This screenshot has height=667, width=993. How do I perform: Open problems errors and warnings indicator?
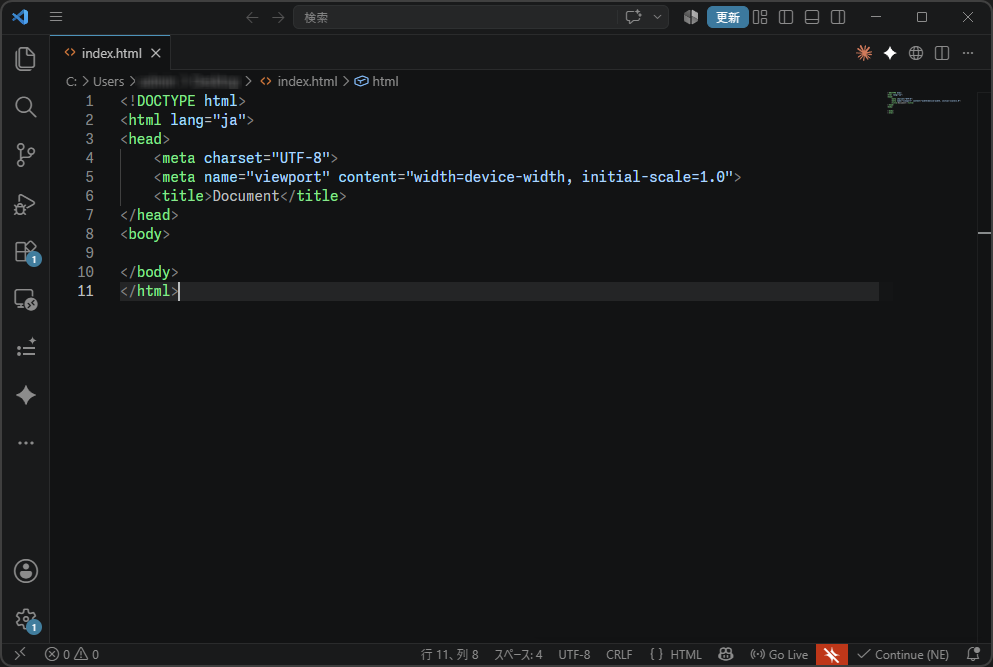(72, 654)
